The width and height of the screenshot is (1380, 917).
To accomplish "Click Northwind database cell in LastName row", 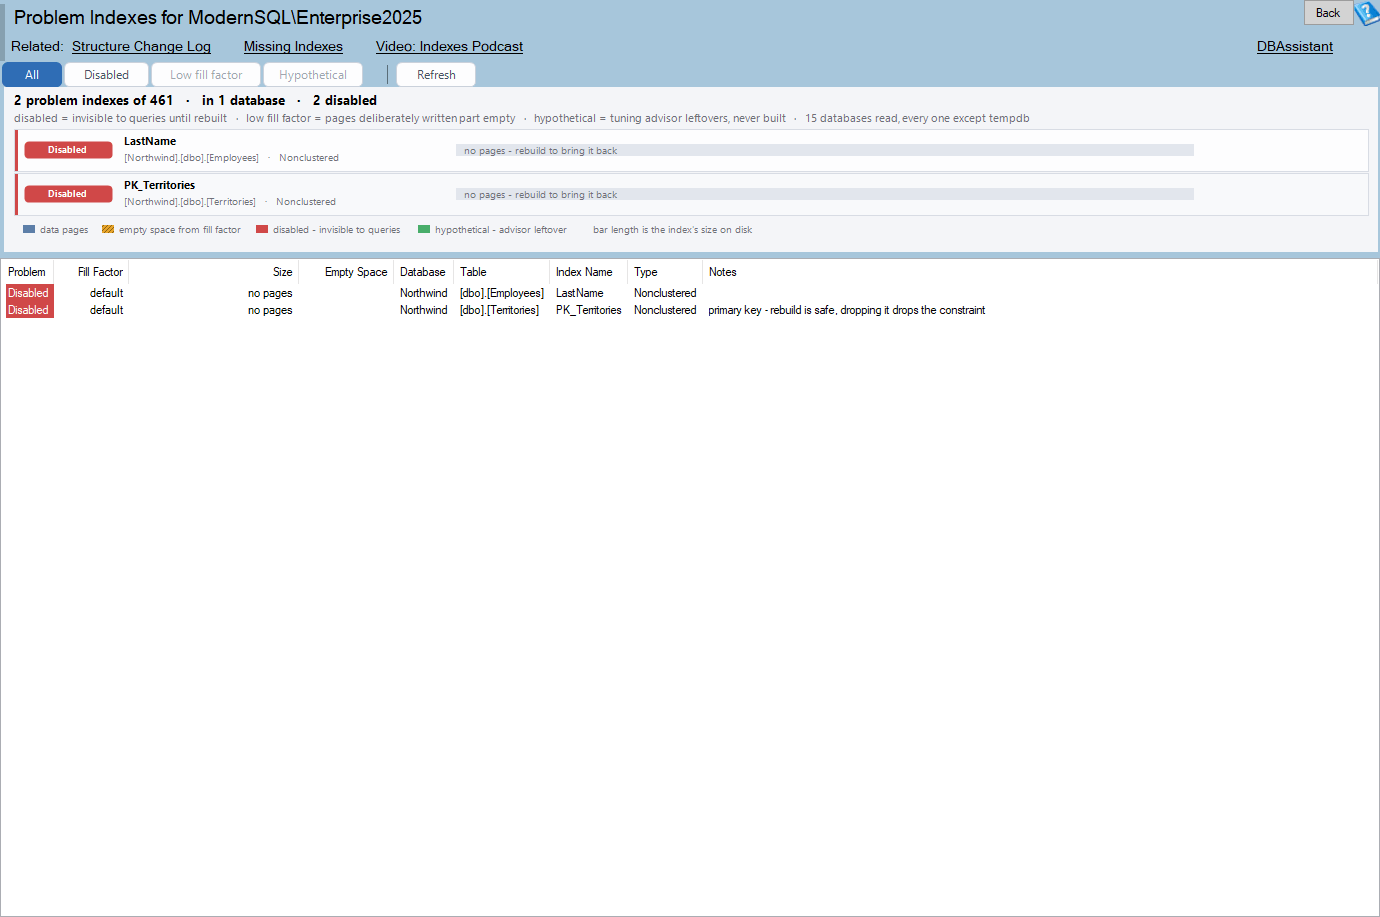I will [x=424, y=293].
